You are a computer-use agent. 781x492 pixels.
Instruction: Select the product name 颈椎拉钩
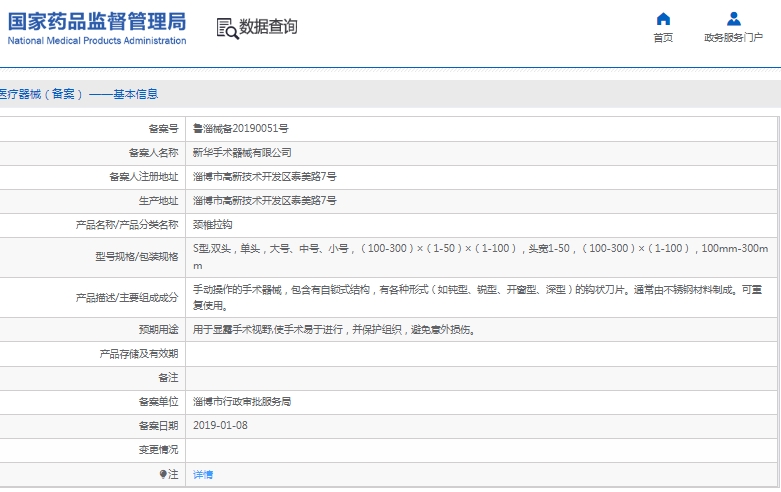(213, 225)
